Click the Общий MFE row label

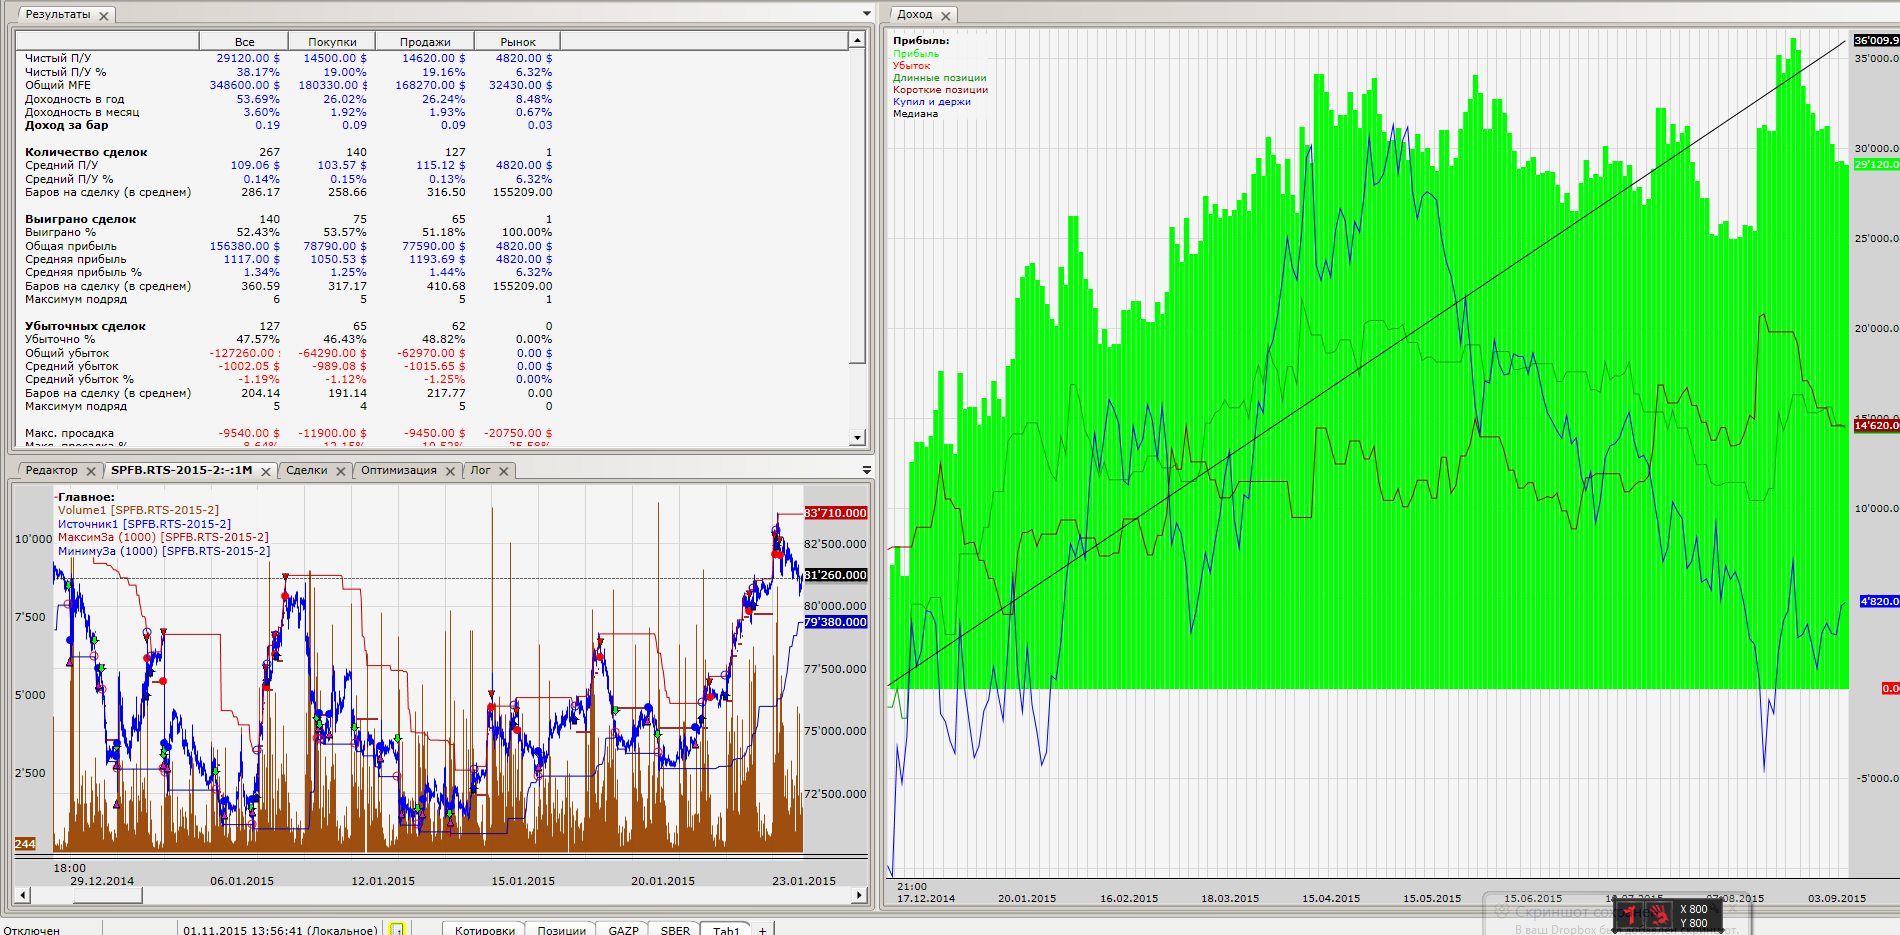pos(58,85)
